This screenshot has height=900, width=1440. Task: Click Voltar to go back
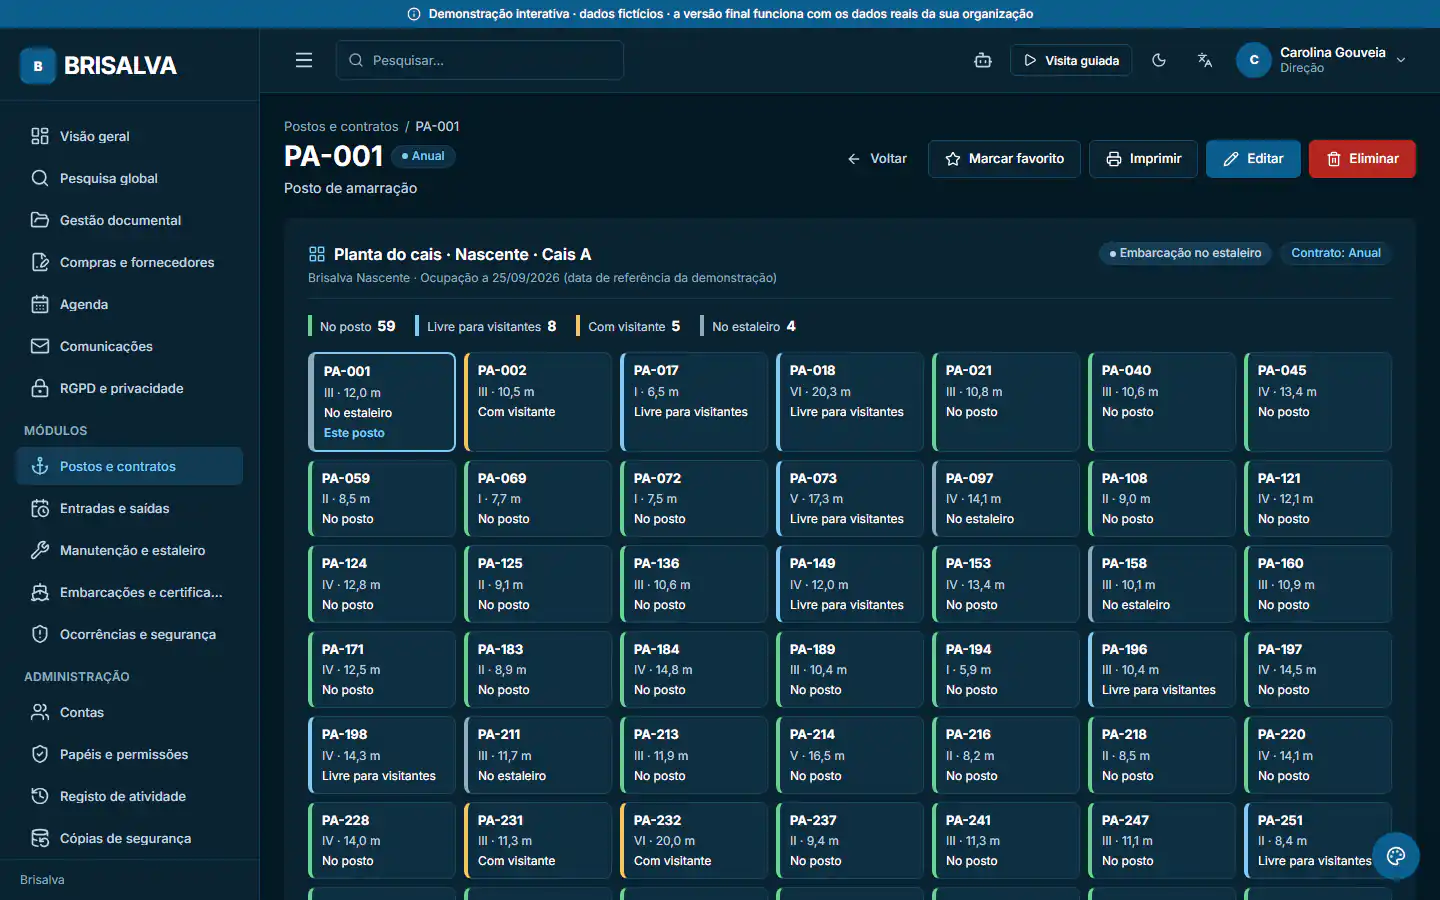coord(877,159)
